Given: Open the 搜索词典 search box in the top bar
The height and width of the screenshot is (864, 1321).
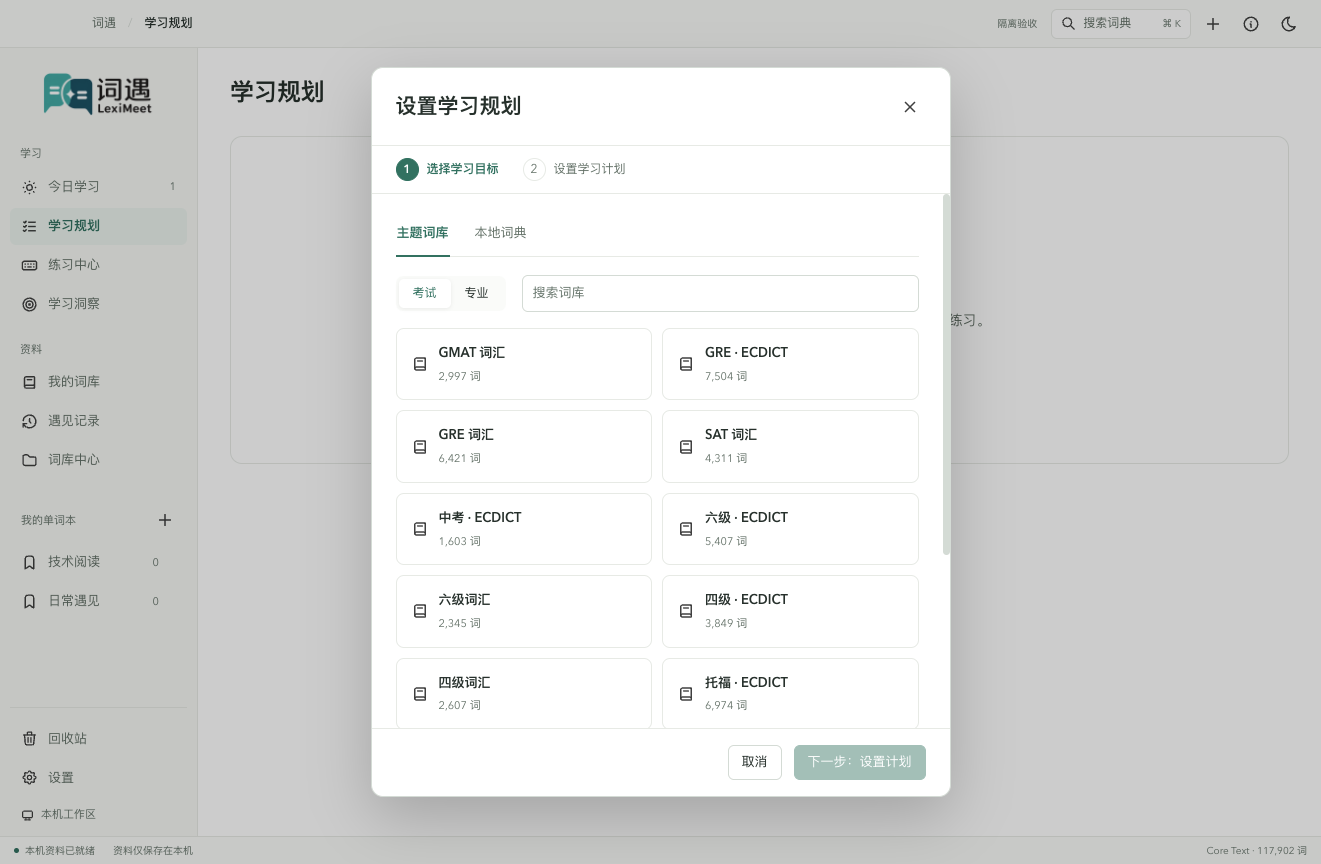Looking at the screenshot, I should [1121, 23].
